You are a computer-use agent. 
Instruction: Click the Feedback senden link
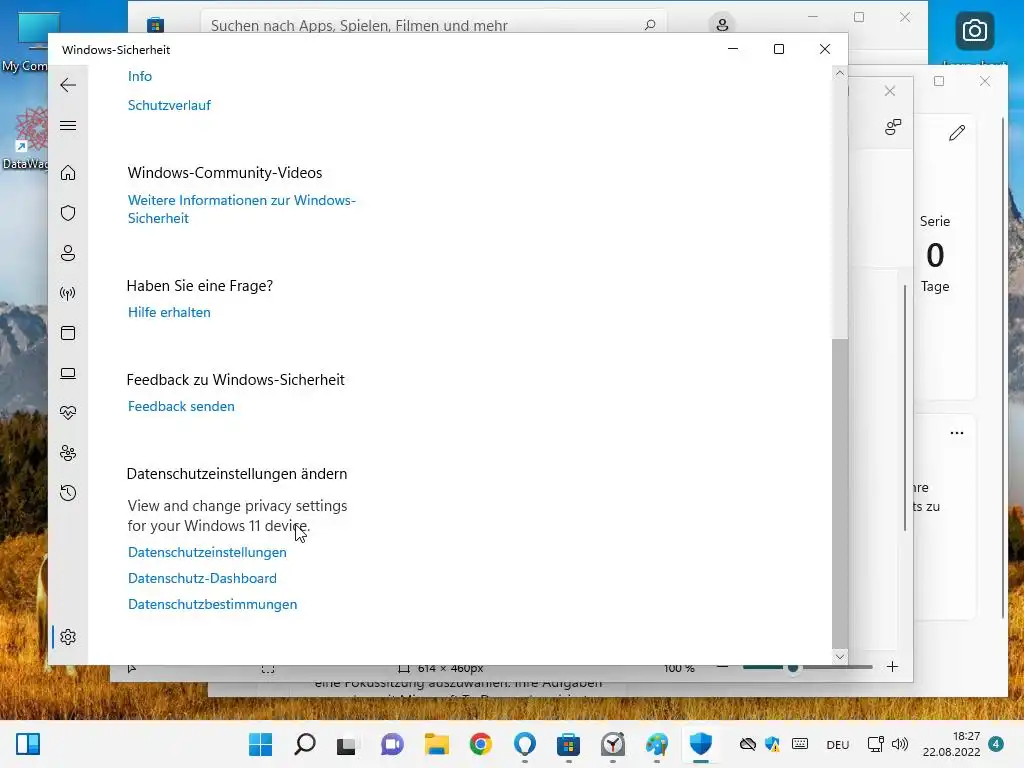click(181, 406)
